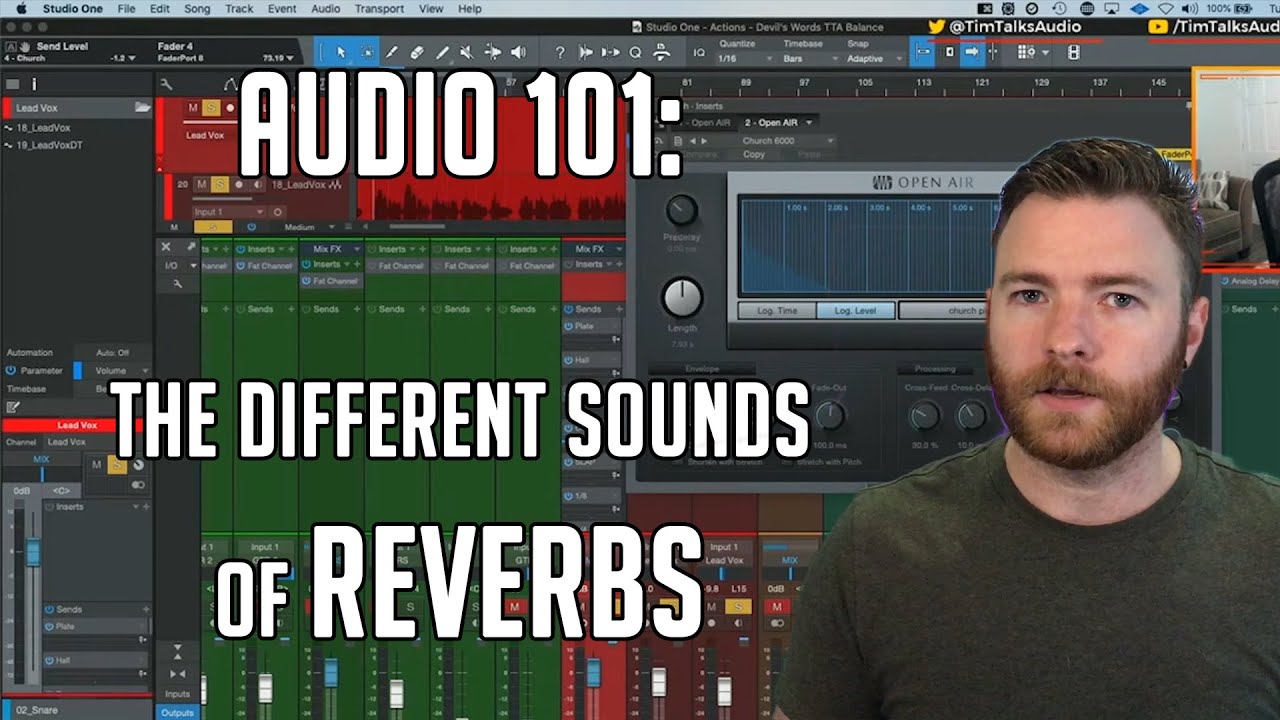Click the Log. Time button in Open Air
The image size is (1280, 720).
point(777,311)
